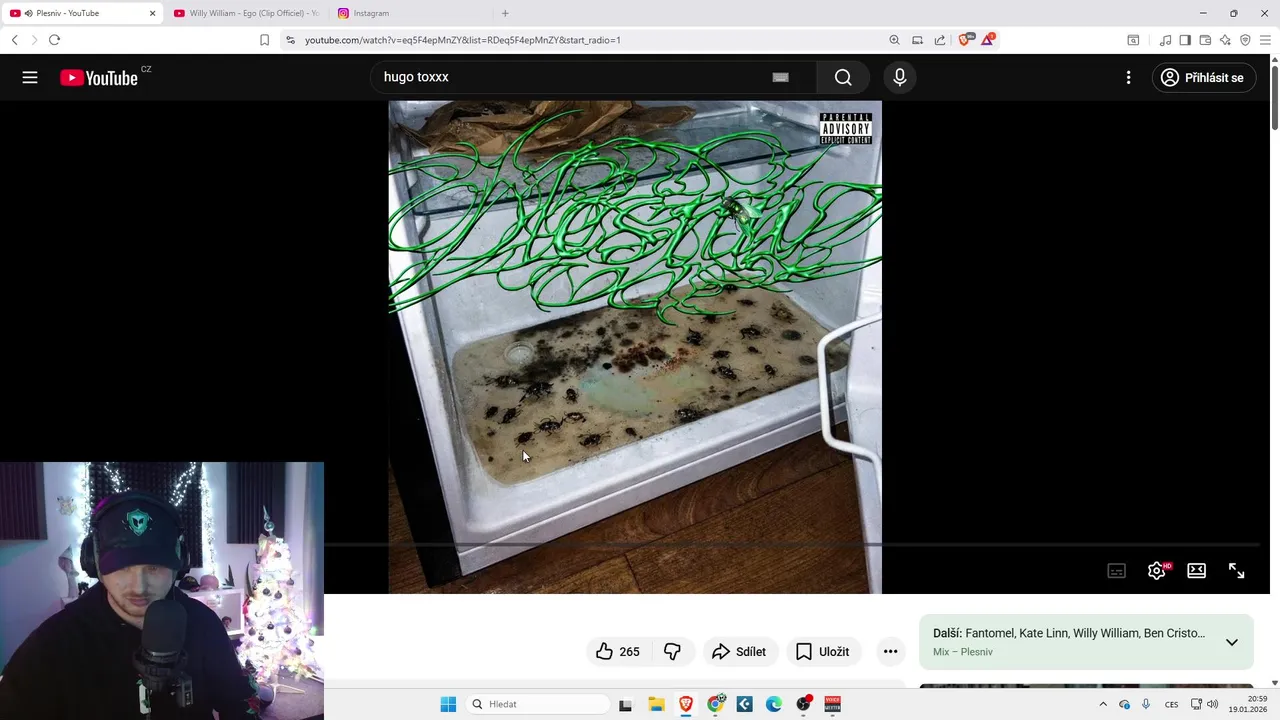Open tab search icon in toolbar
The height and width of the screenshot is (720, 1280).
point(1133,40)
